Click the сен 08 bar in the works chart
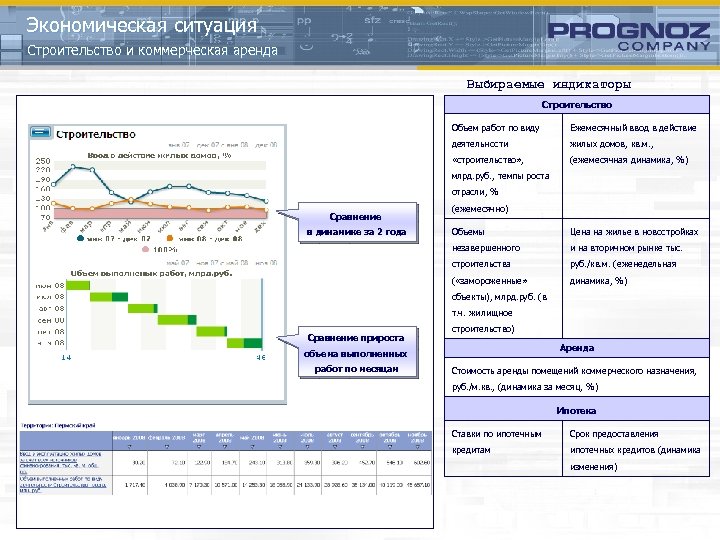The width and height of the screenshot is (720, 540). coord(177,320)
